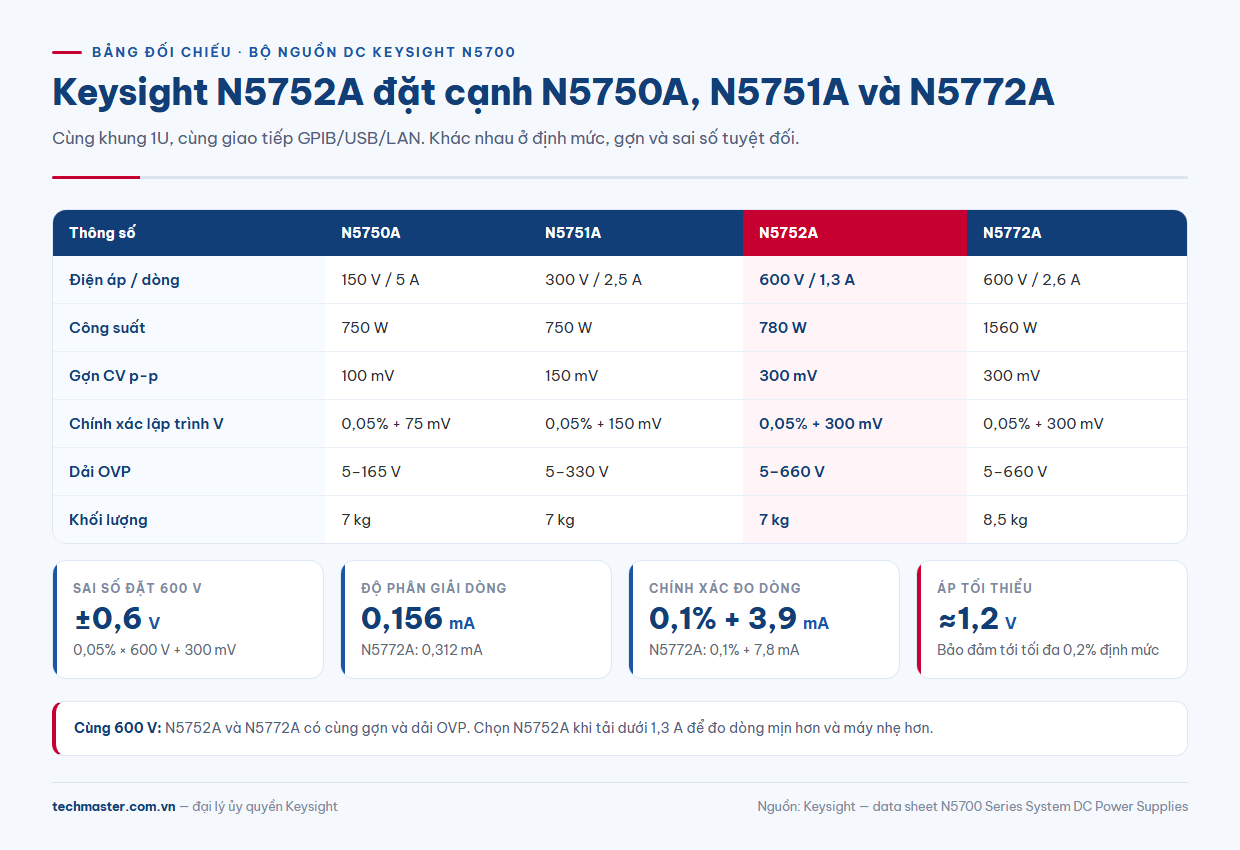Click the "ÁP TỐI THIỂU" card title
Screen dimensions: 1240x850
985,588
